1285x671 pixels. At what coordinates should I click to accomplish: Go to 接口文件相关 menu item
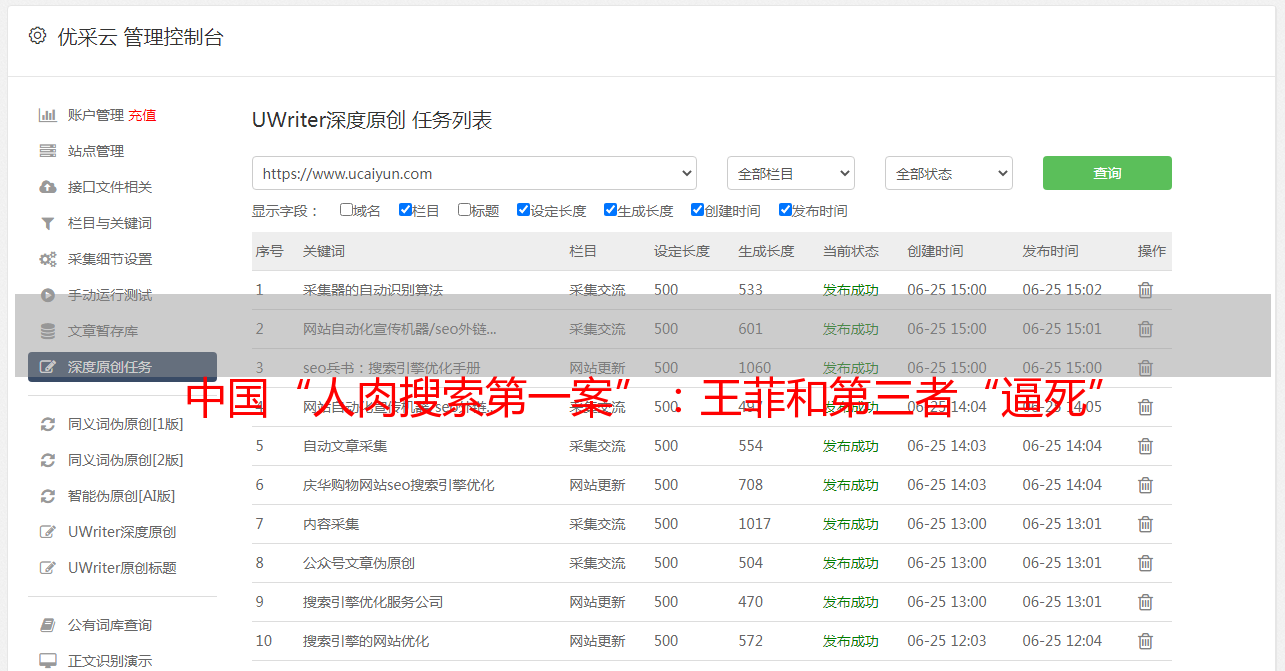pos(110,187)
